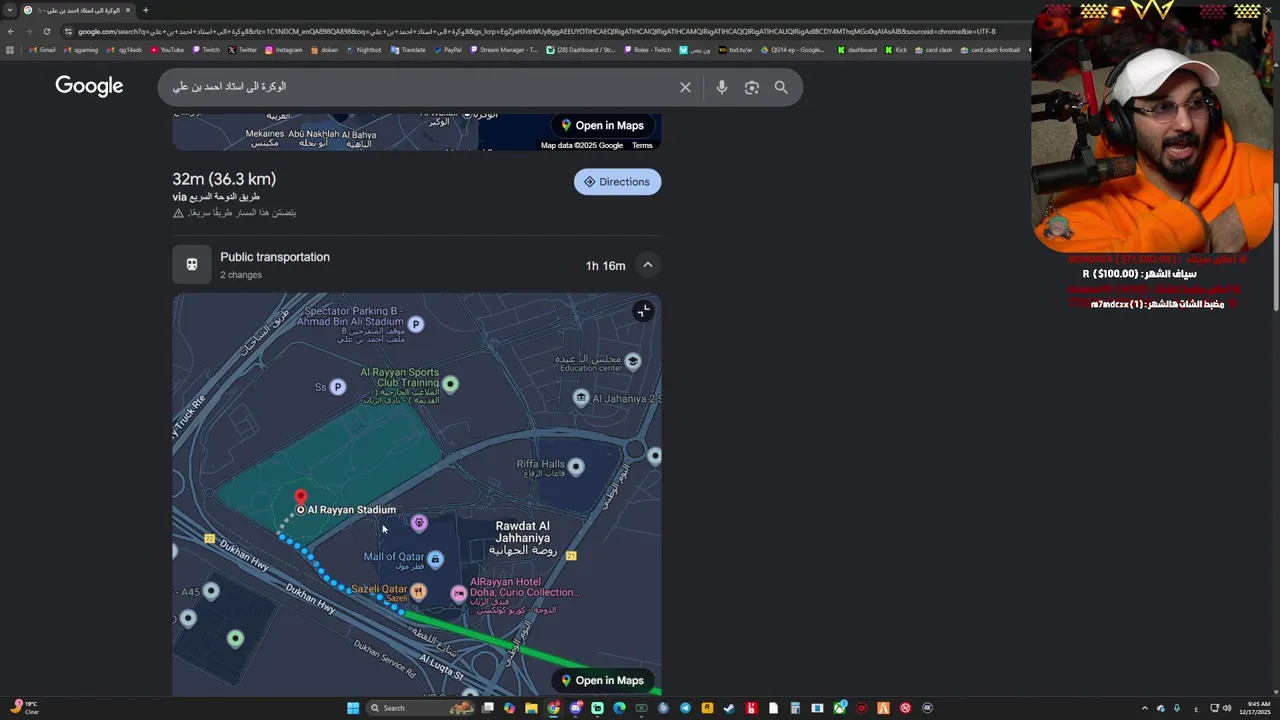Image resolution: width=1280 pixels, height=720 pixels.
Task: Open a new Chrome tab
Action: click(x=146, y=10)
